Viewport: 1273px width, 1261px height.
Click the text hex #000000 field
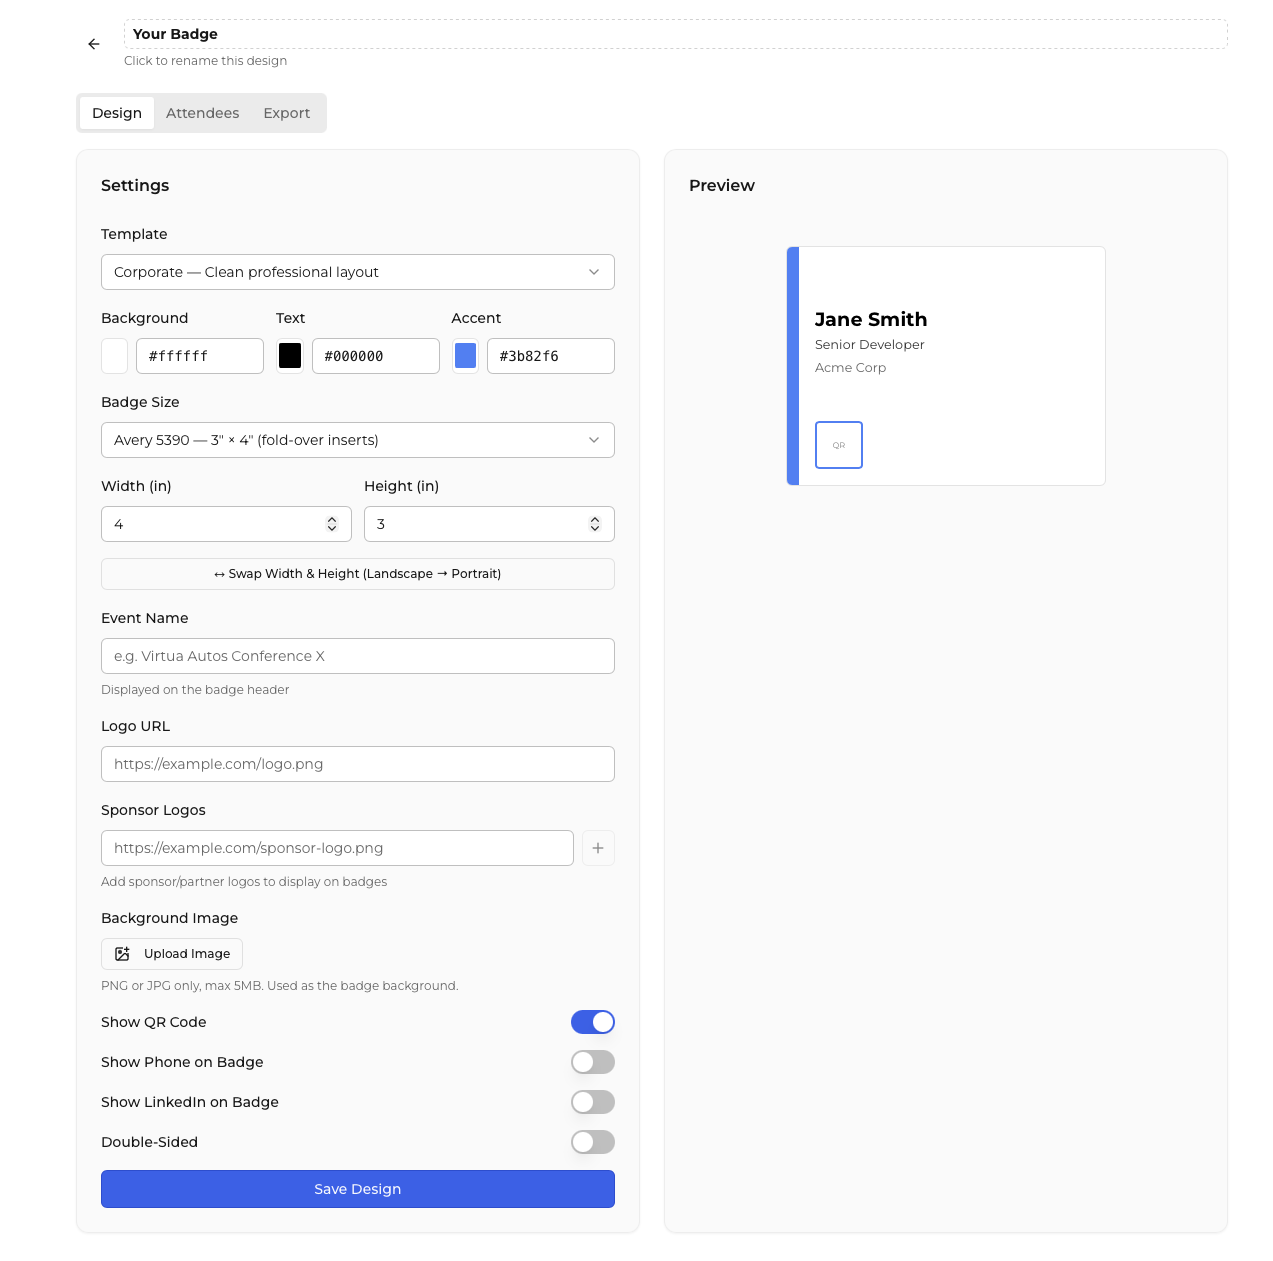pos(376,356)
